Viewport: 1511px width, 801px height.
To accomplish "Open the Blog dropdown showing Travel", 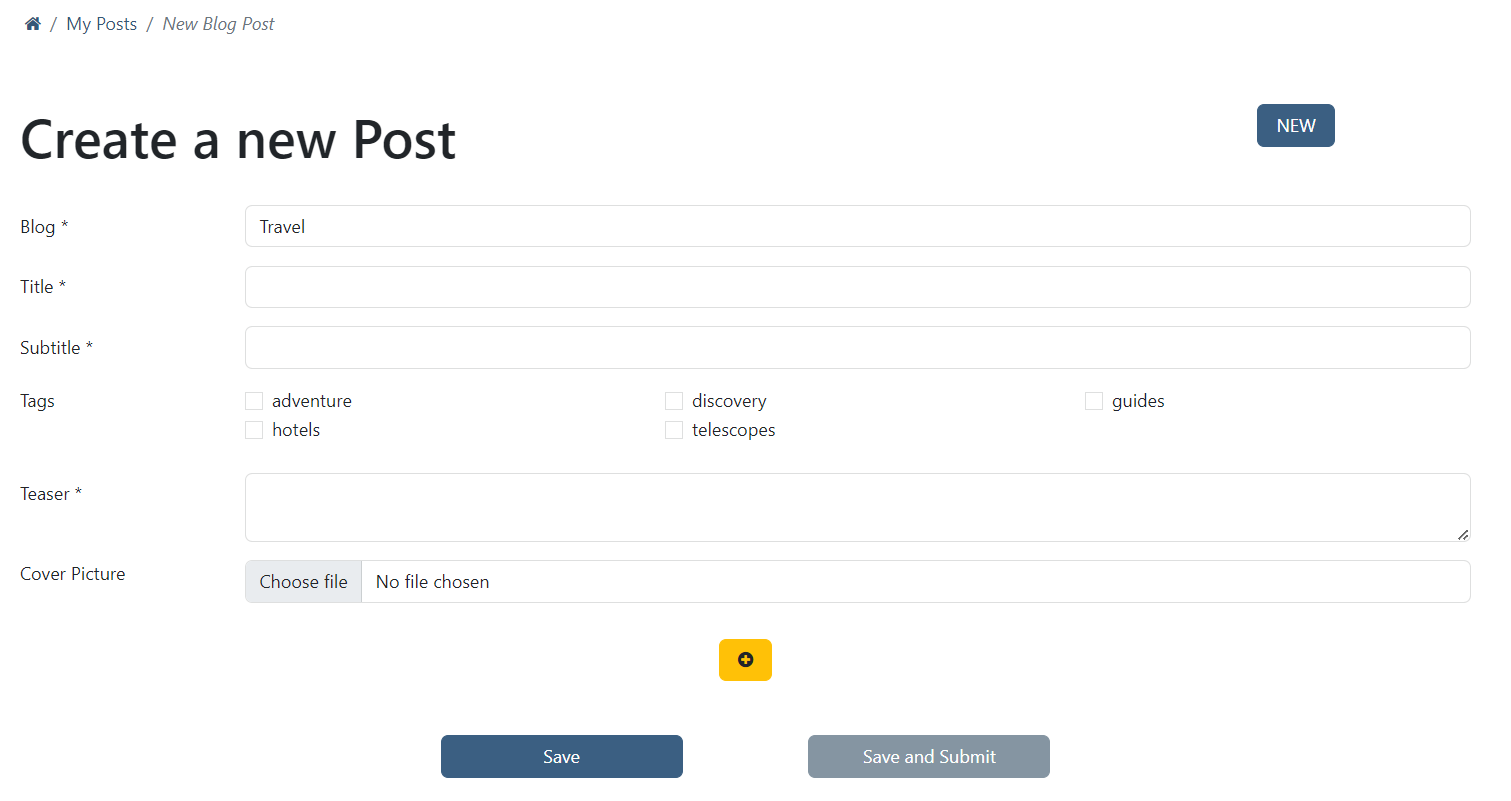I will (857, 226).
